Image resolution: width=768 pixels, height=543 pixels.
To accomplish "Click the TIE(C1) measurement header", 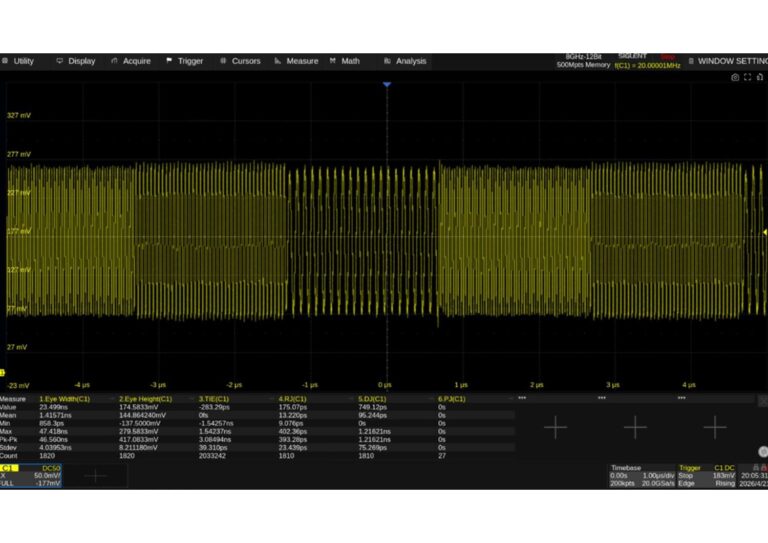I will pos(214,399).
